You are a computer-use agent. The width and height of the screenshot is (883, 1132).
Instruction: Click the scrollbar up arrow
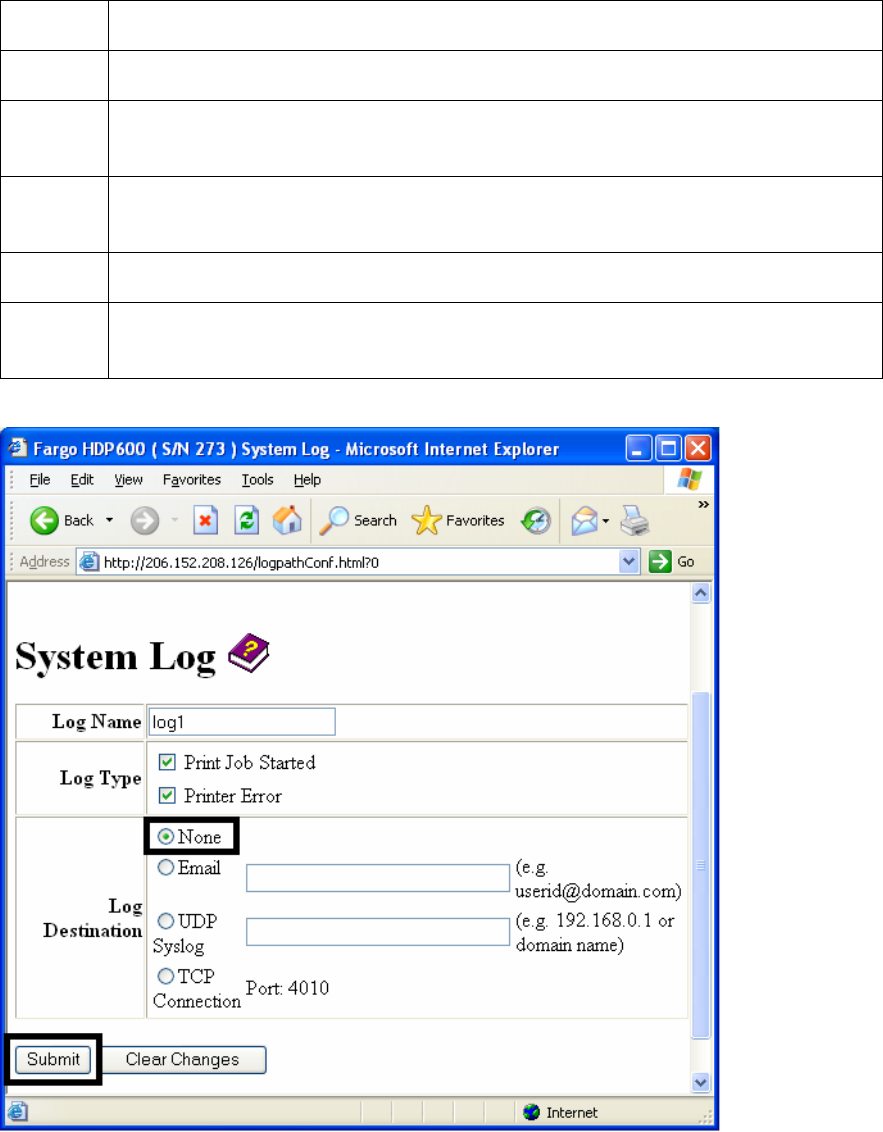(701, 593)
